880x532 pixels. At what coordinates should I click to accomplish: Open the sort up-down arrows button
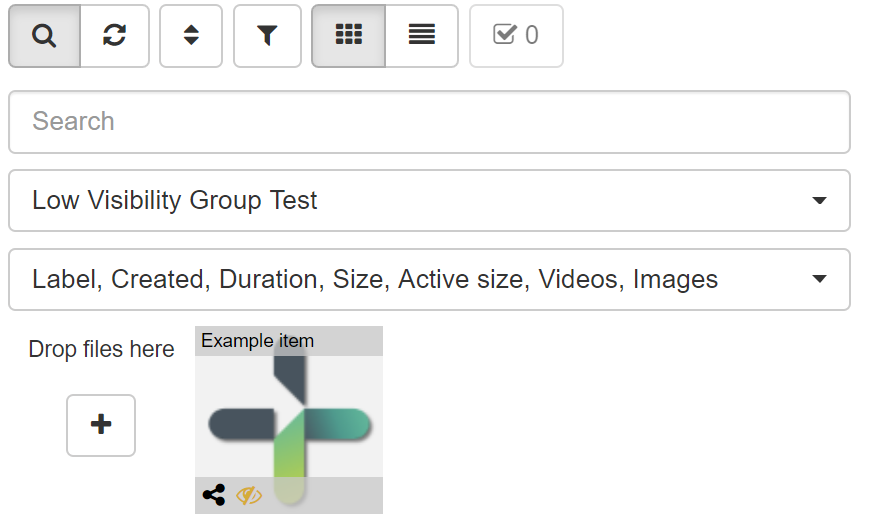pyautogui.click(x=191, y=36)
